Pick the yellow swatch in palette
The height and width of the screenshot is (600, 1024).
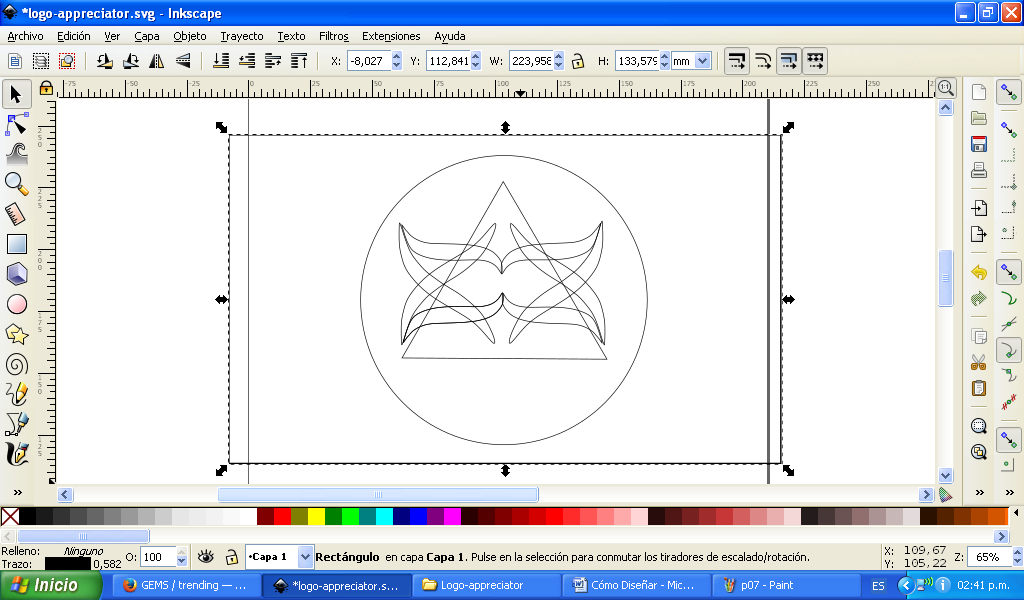pos(316,516)
